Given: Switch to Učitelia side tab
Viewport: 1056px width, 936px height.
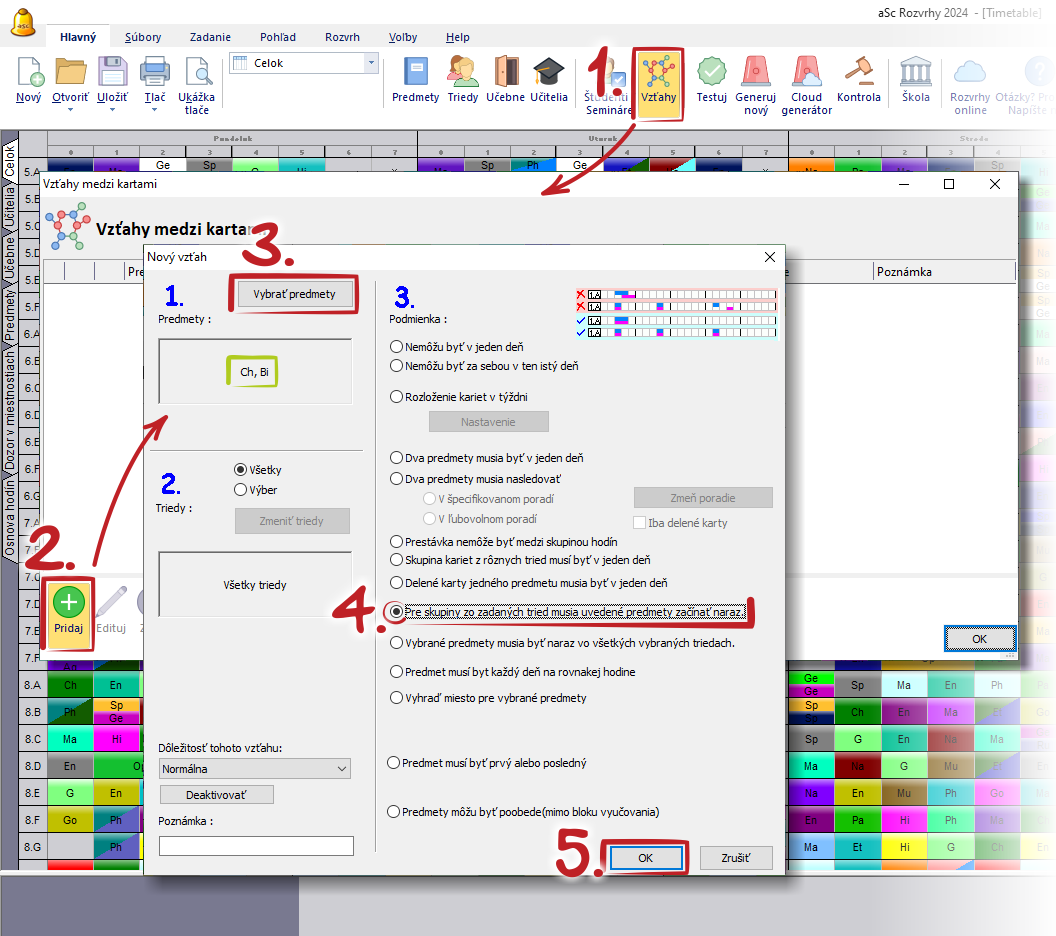Looking at the screenshot, I should pos(9,206).
